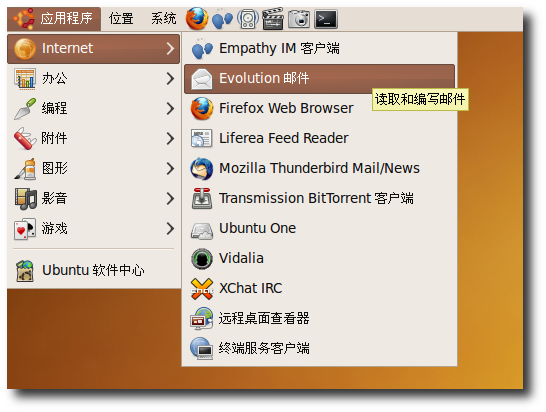Select the 图形 category
The width and height of the screenshot is (546, 412).
(x=93, y=169)
